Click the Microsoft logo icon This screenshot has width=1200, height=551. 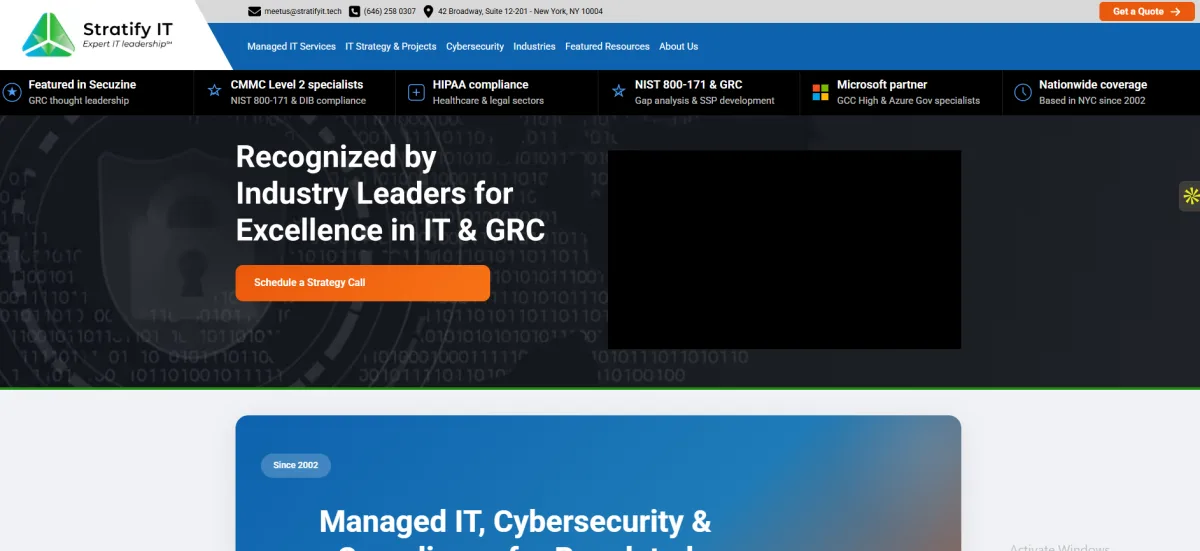[x=820, y=92]
